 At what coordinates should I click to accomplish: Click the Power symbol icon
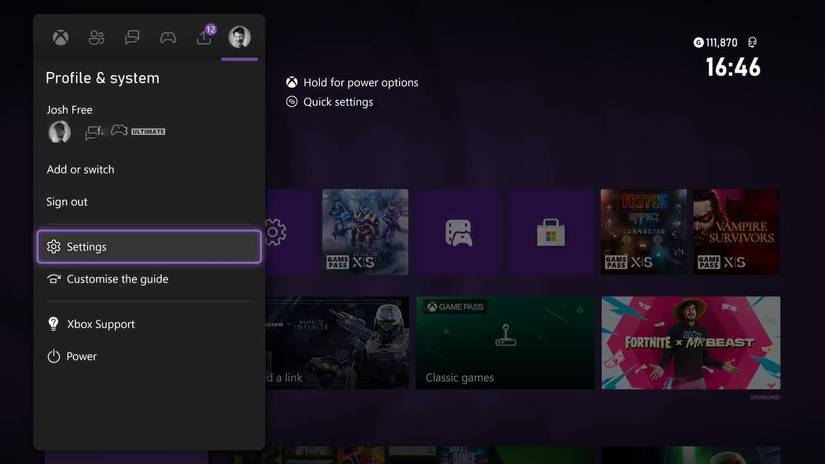tap(53, 356)
